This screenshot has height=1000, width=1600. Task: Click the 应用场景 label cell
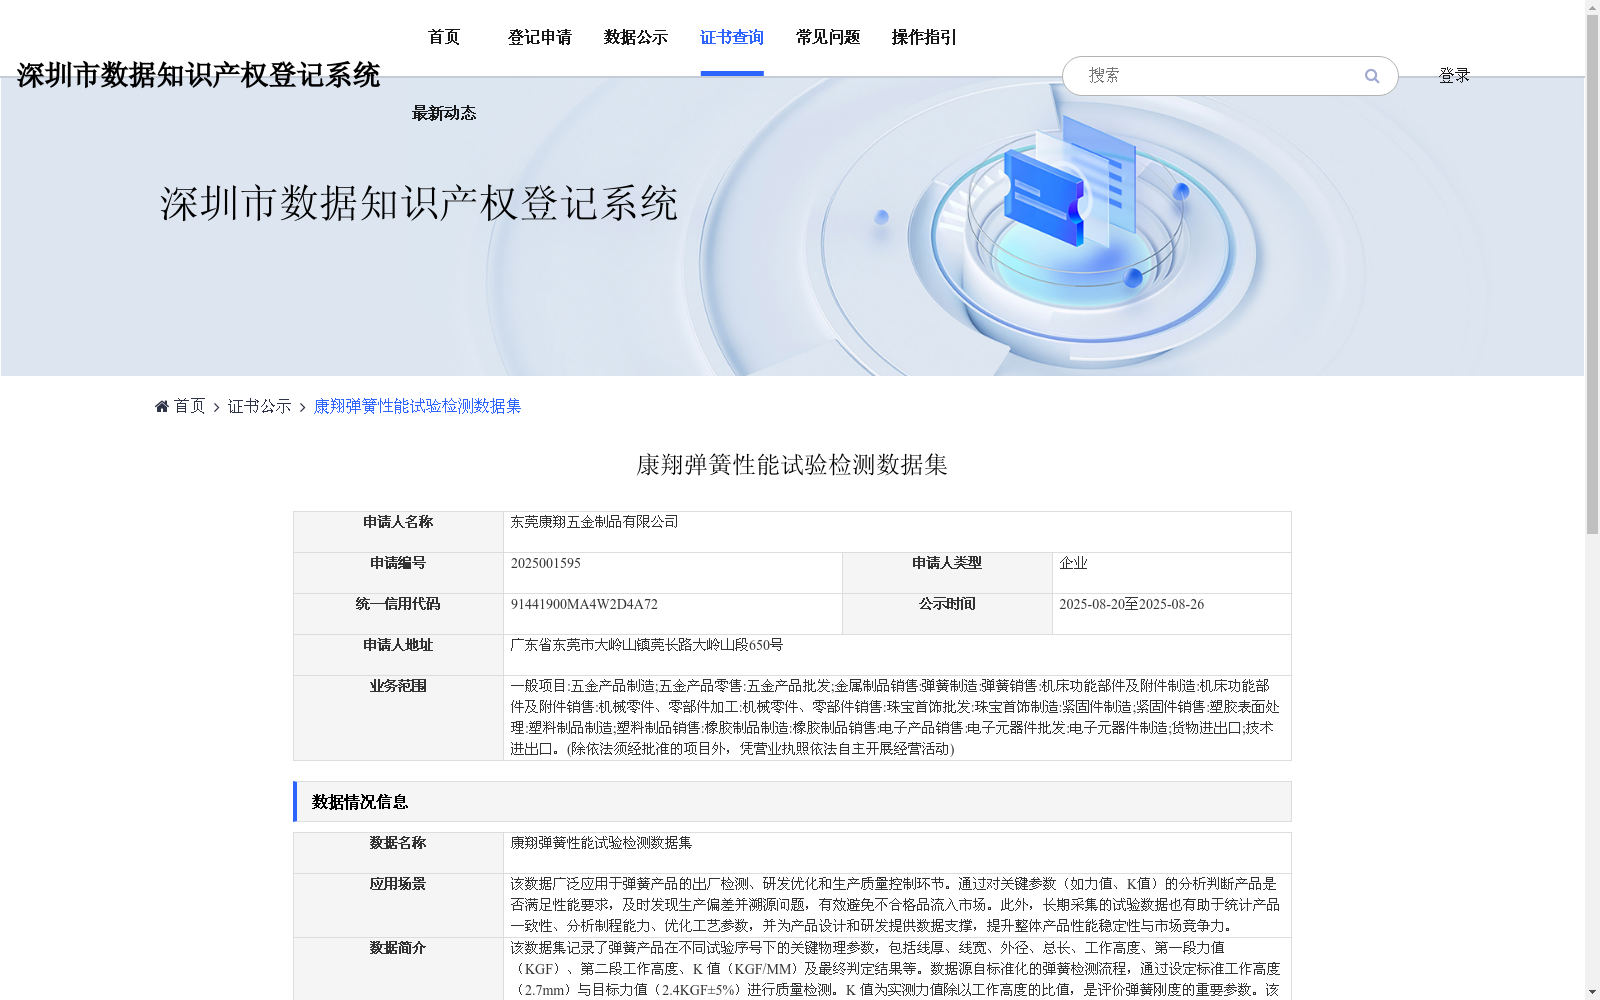tap(398, 905)
